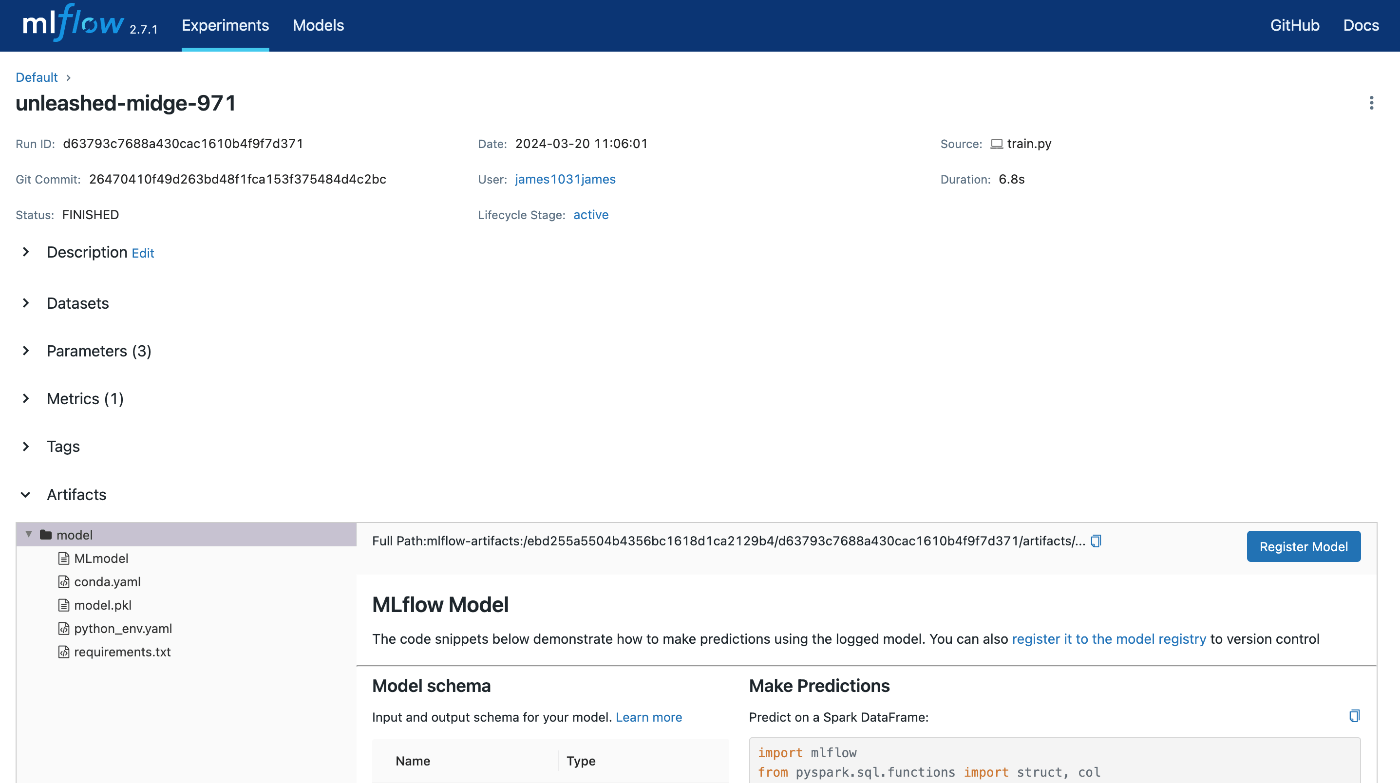This screenshot has height=783, width=1400.
Task: Collapse the model folder tree arrow
Action: point(29,535)
